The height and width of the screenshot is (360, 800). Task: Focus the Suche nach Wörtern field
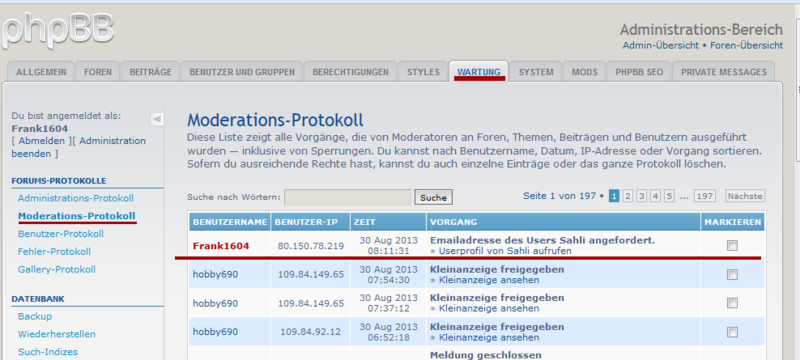tap(347, 197)
